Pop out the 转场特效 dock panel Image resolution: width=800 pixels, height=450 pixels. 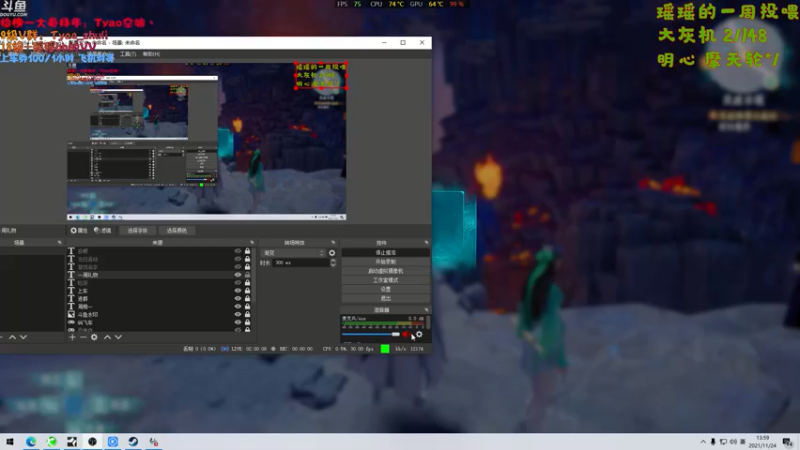(333, 243)
